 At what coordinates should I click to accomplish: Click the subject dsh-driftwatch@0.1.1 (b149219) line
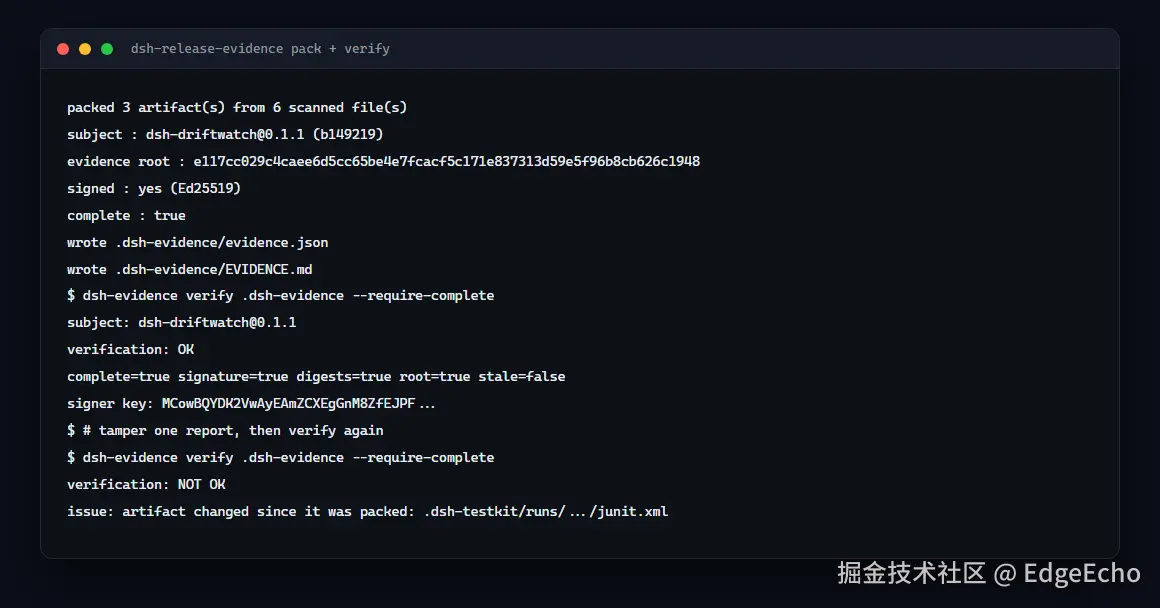click(x=225, y=135)
